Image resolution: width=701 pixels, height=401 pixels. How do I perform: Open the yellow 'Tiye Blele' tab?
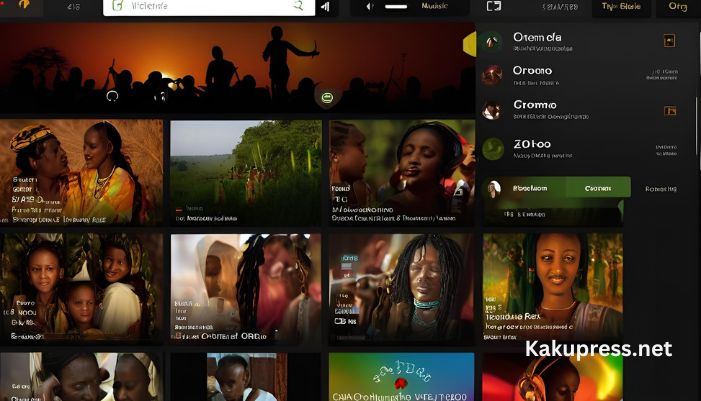[621, 7]
